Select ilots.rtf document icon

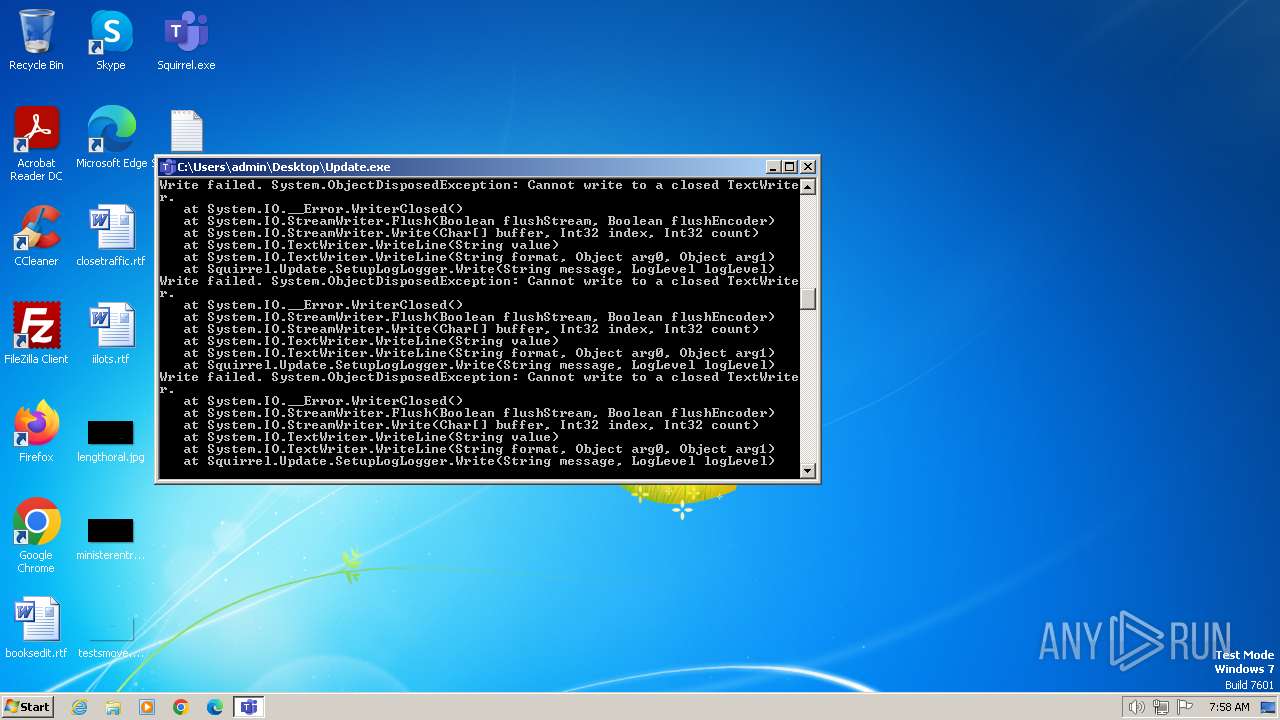[x=111, y=334]
